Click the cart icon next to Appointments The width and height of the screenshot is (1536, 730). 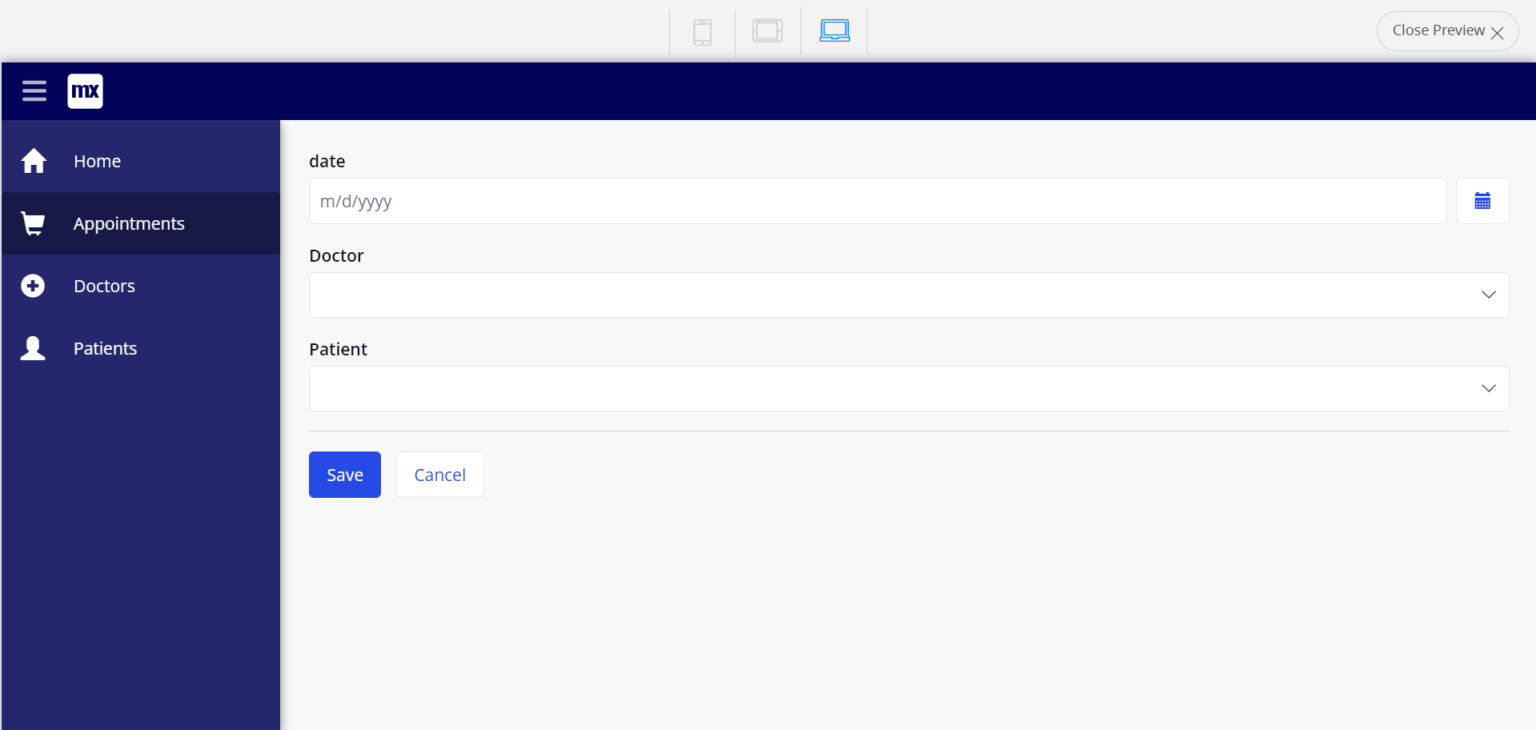33,223
